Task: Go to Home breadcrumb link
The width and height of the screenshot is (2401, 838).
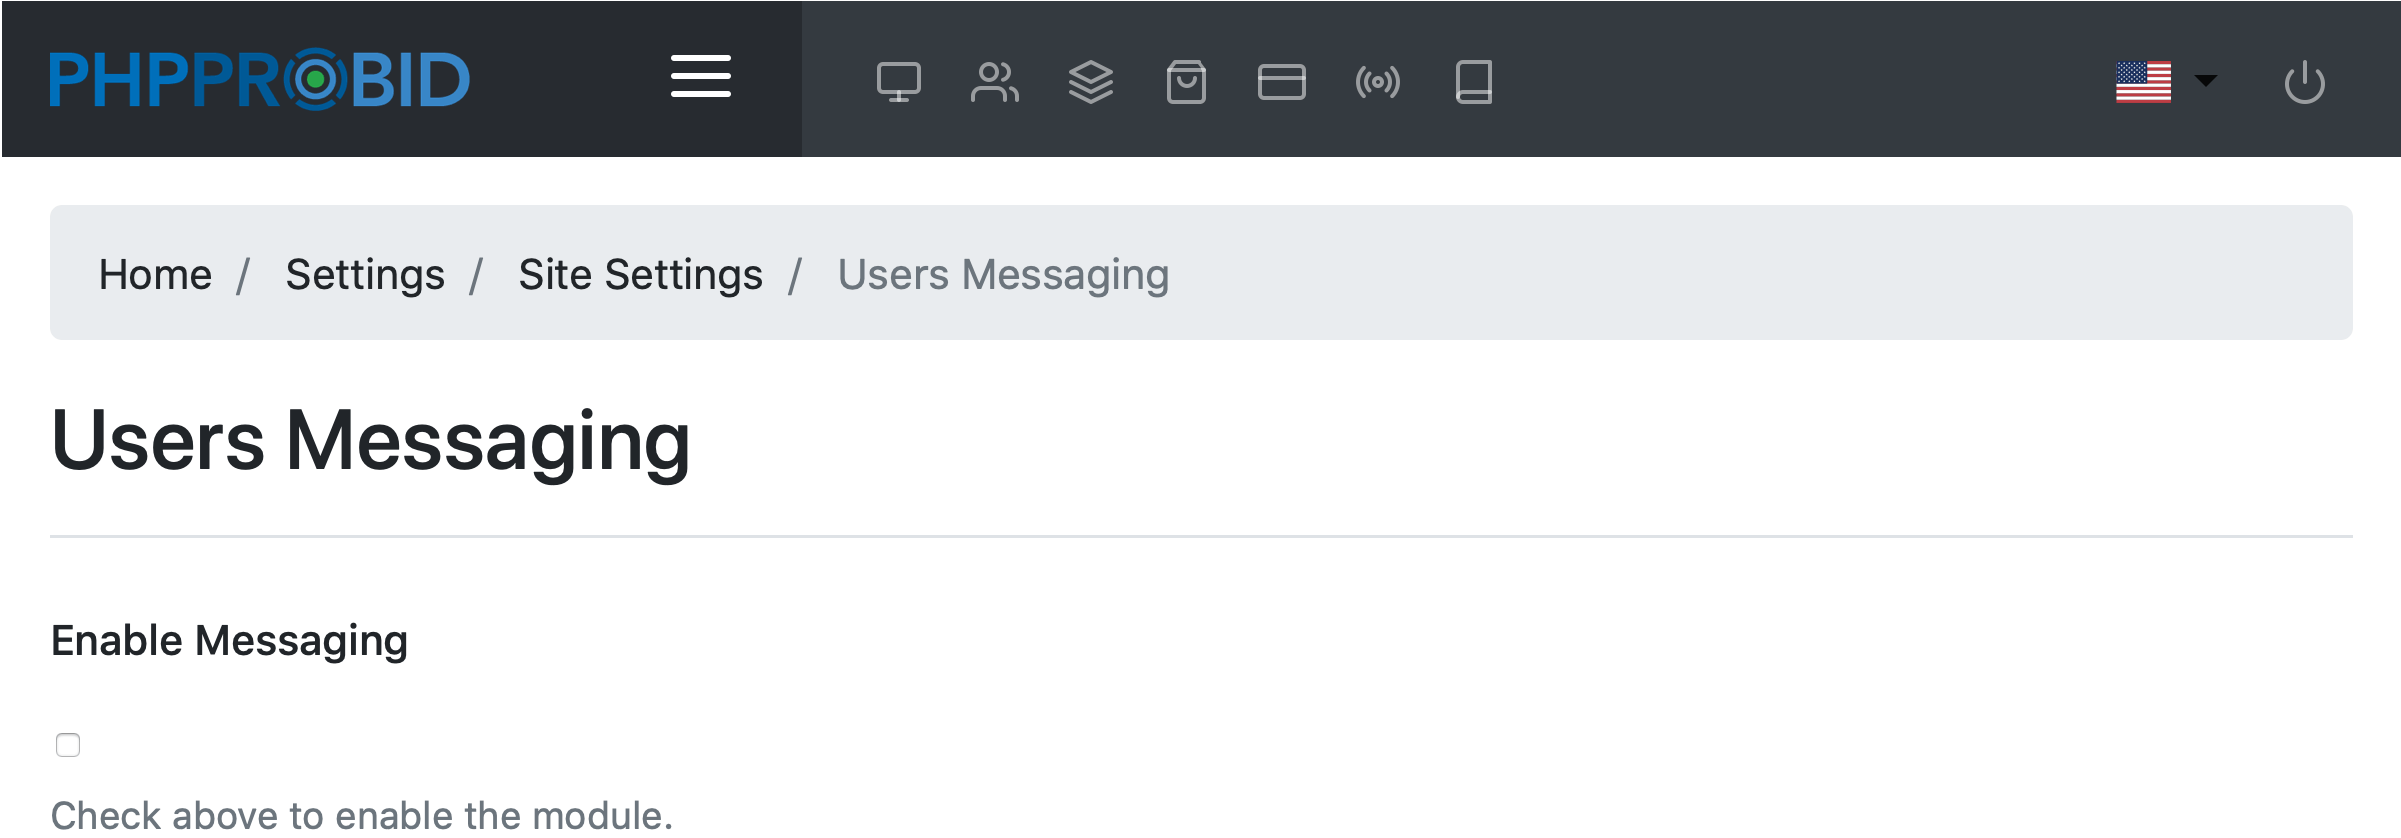Action: [x=155, y=274]
